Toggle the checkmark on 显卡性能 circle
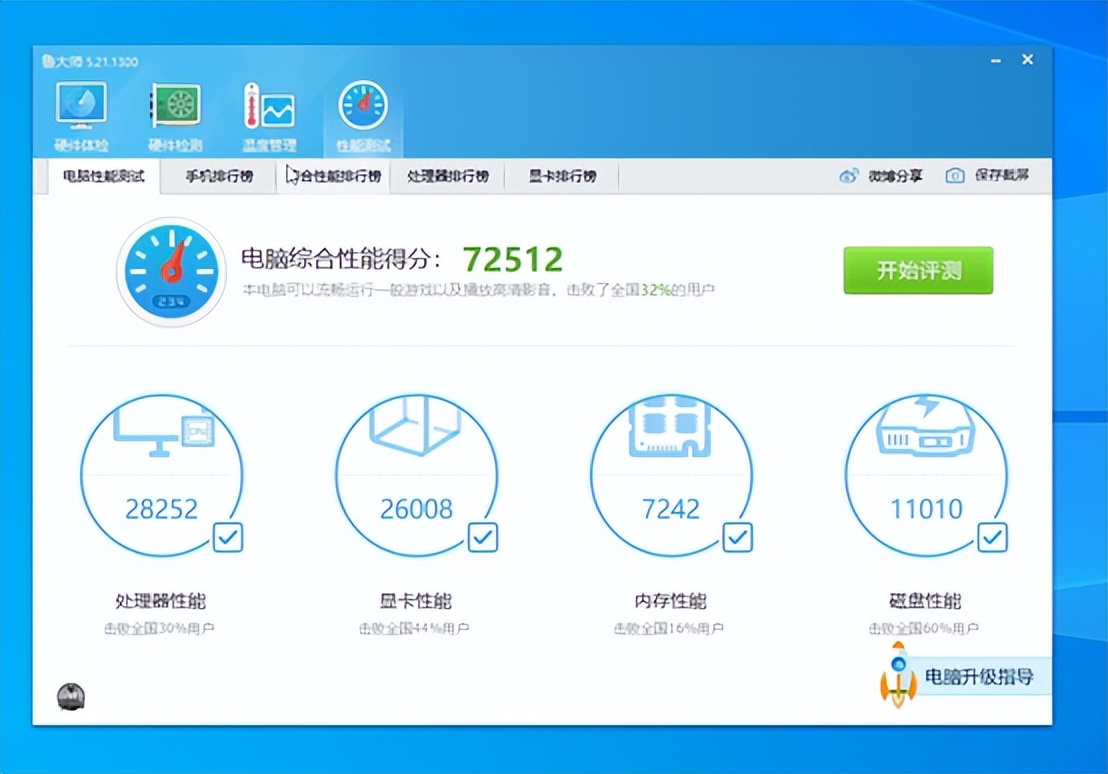Viewport: 1108px width, 774px height. (482, 537)
